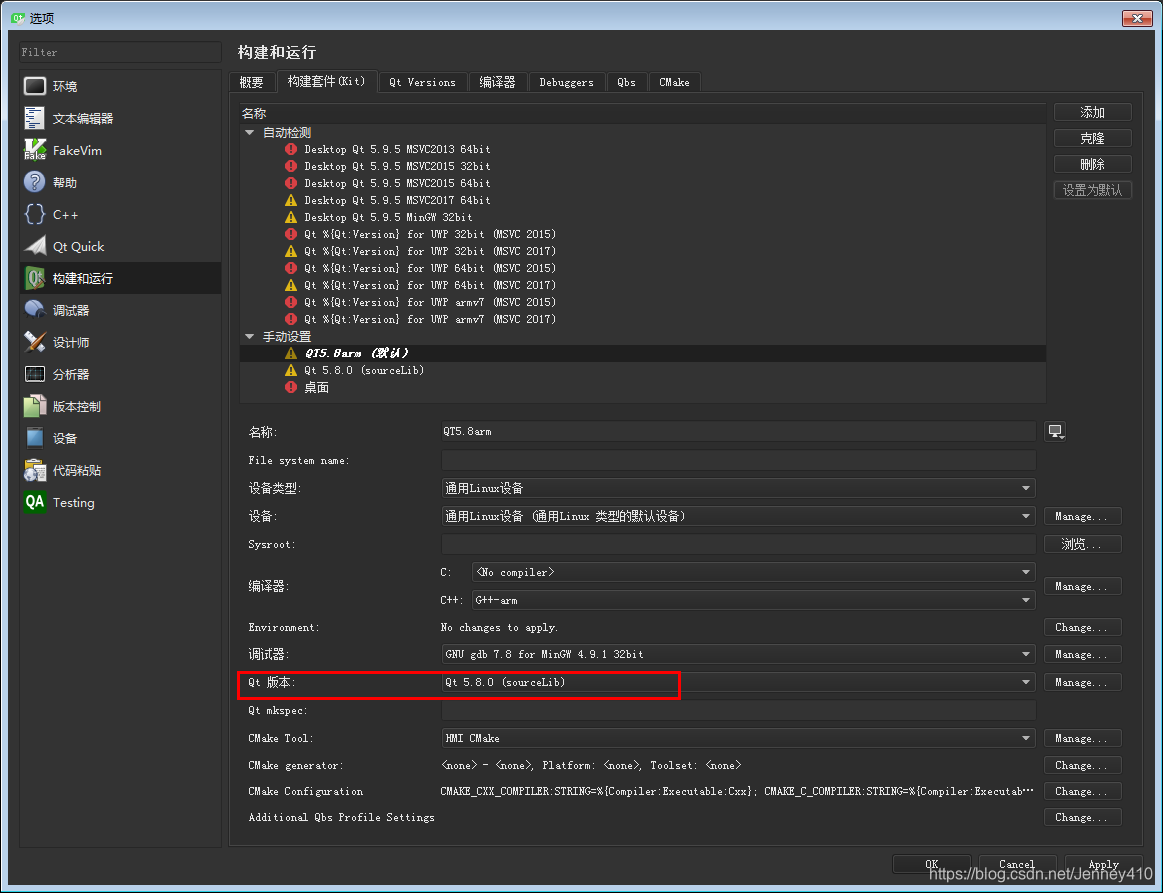Apply the kit changes
Image resolution: width=1163 pixels, height=893 pixels.
tap(1103, 864)
